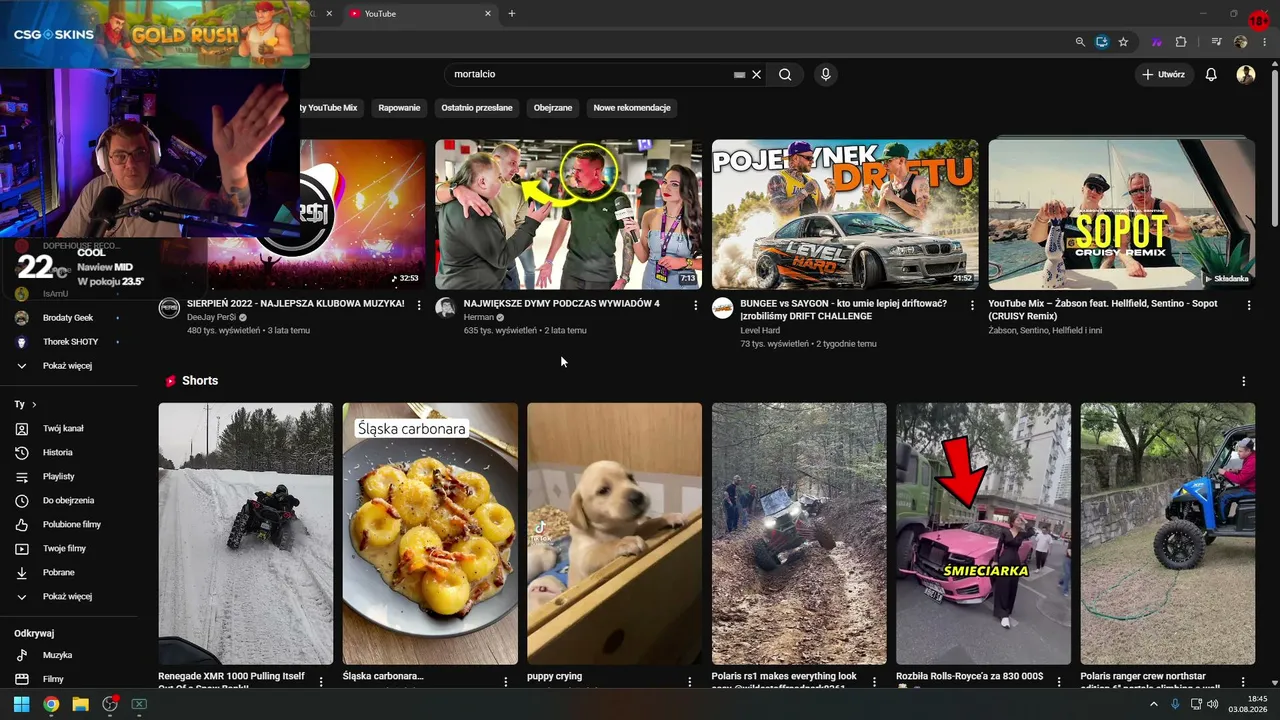Viewport: 1280px width, 720px height.
Task: Open the Chrome three-dot menu
Action: tap(1266, 42)
